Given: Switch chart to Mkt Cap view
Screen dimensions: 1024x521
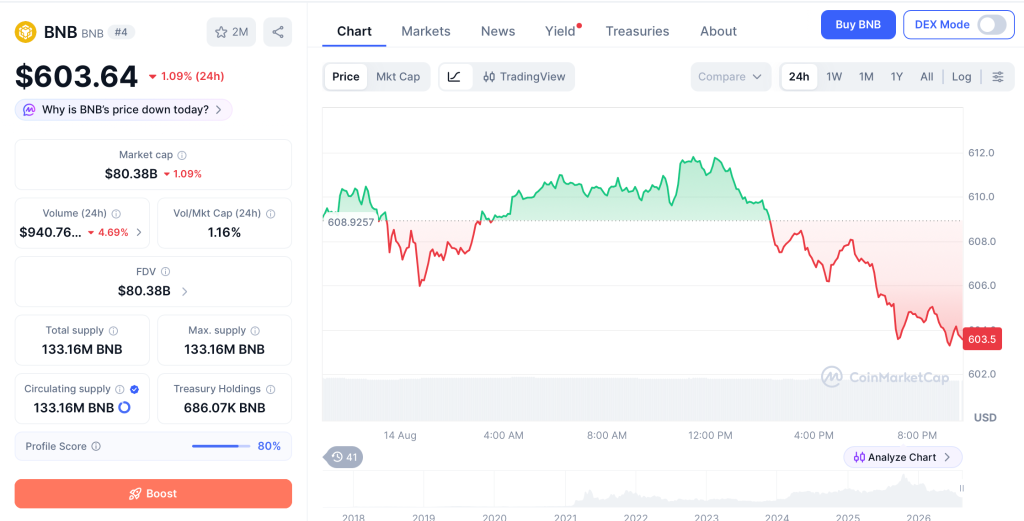Looking at the screenshot, I should click(x=398, y=76).
